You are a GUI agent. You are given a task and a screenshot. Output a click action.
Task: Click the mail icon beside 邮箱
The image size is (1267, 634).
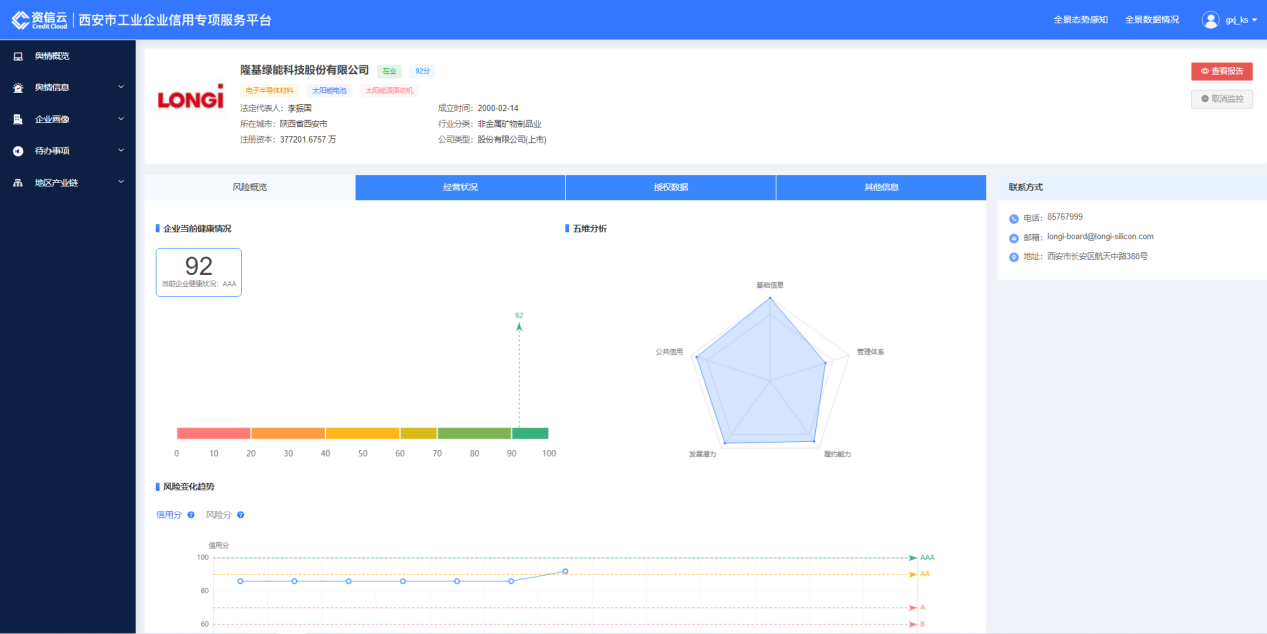coord(1013,238)
